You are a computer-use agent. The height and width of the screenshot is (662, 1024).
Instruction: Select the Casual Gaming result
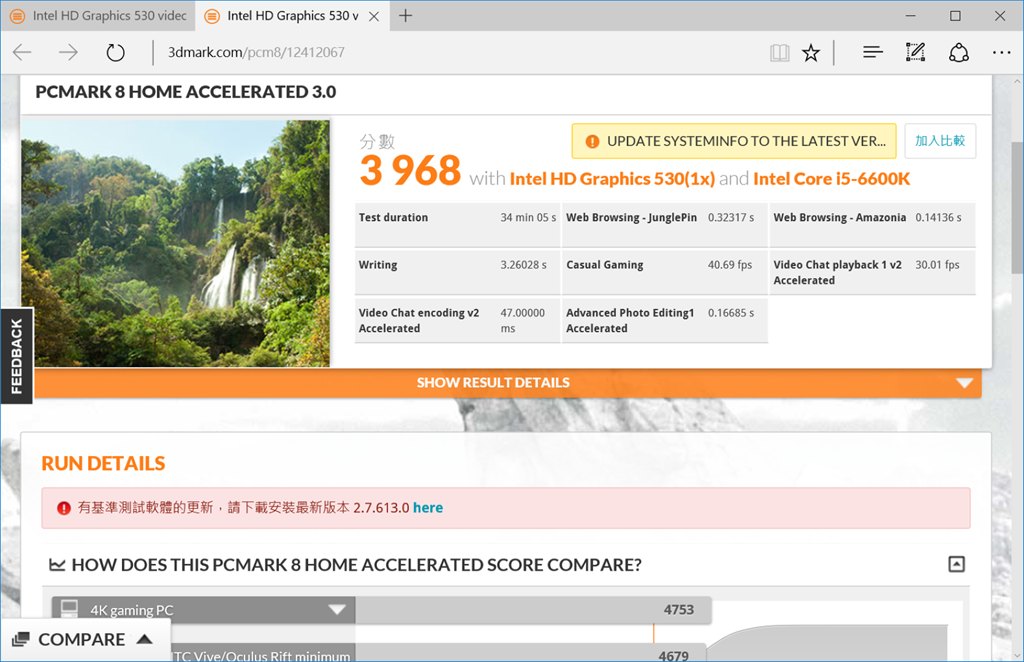pyautogui.click(x=665, y=272)
